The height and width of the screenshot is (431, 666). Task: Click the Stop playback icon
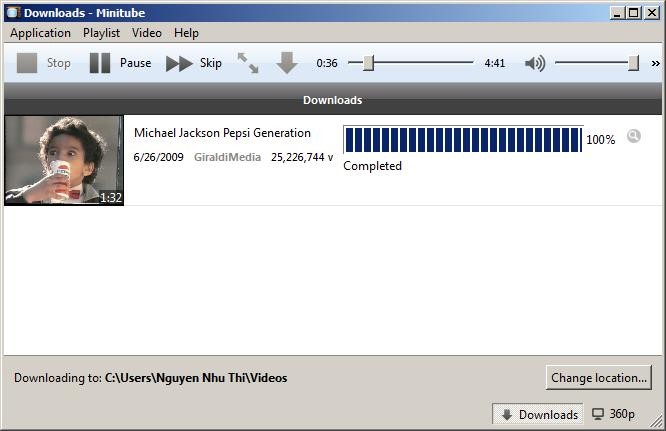(28, 63)
